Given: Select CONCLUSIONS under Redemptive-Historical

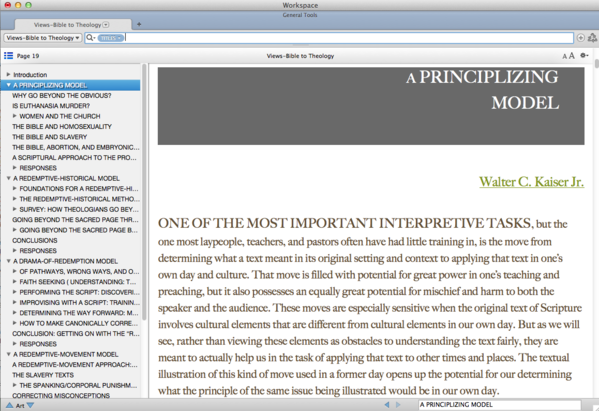Looking at the screenshot, I should tap(35, 240).
